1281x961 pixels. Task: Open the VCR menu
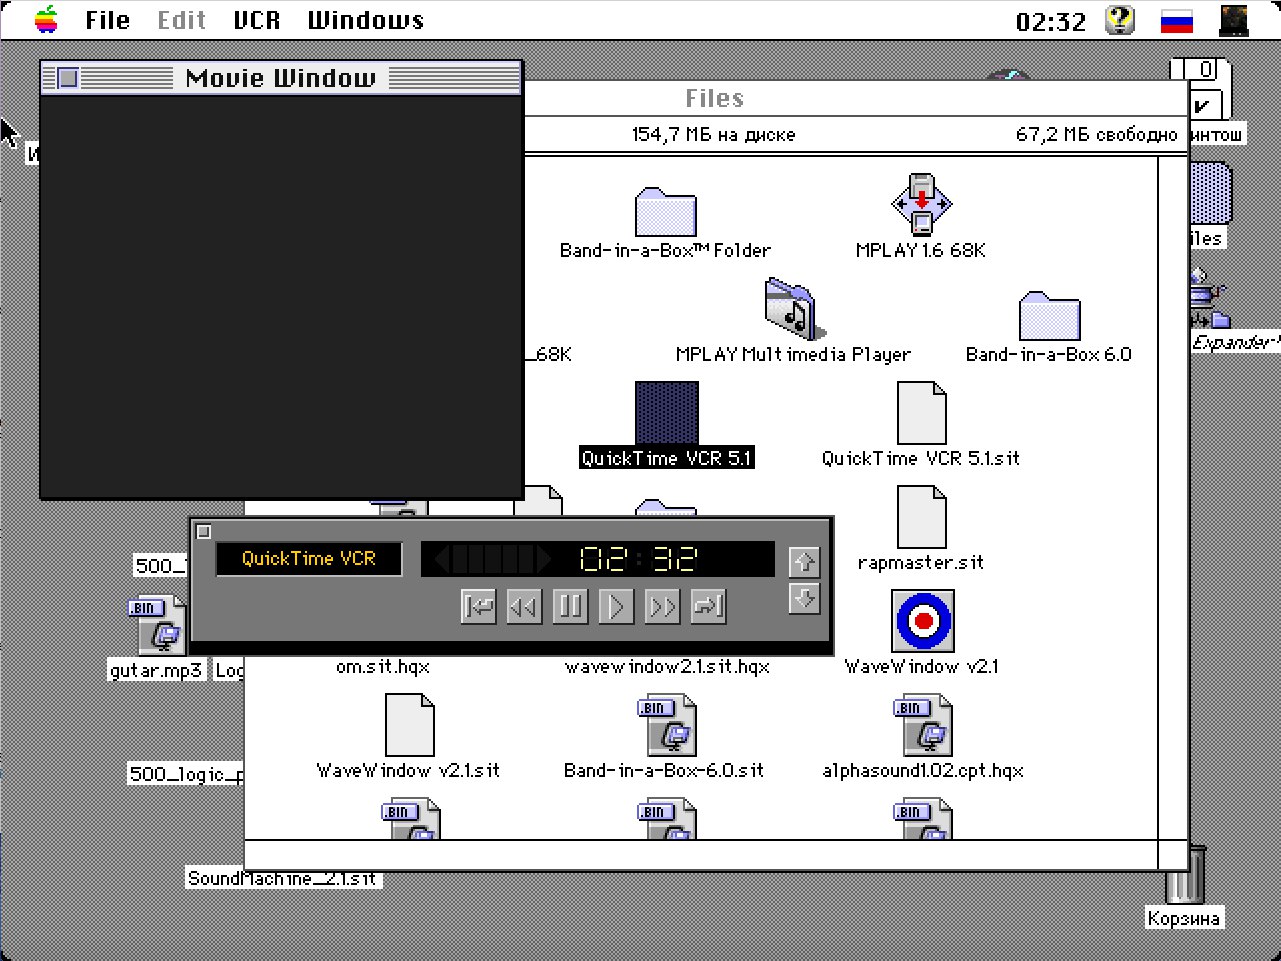tap(257, 20)
